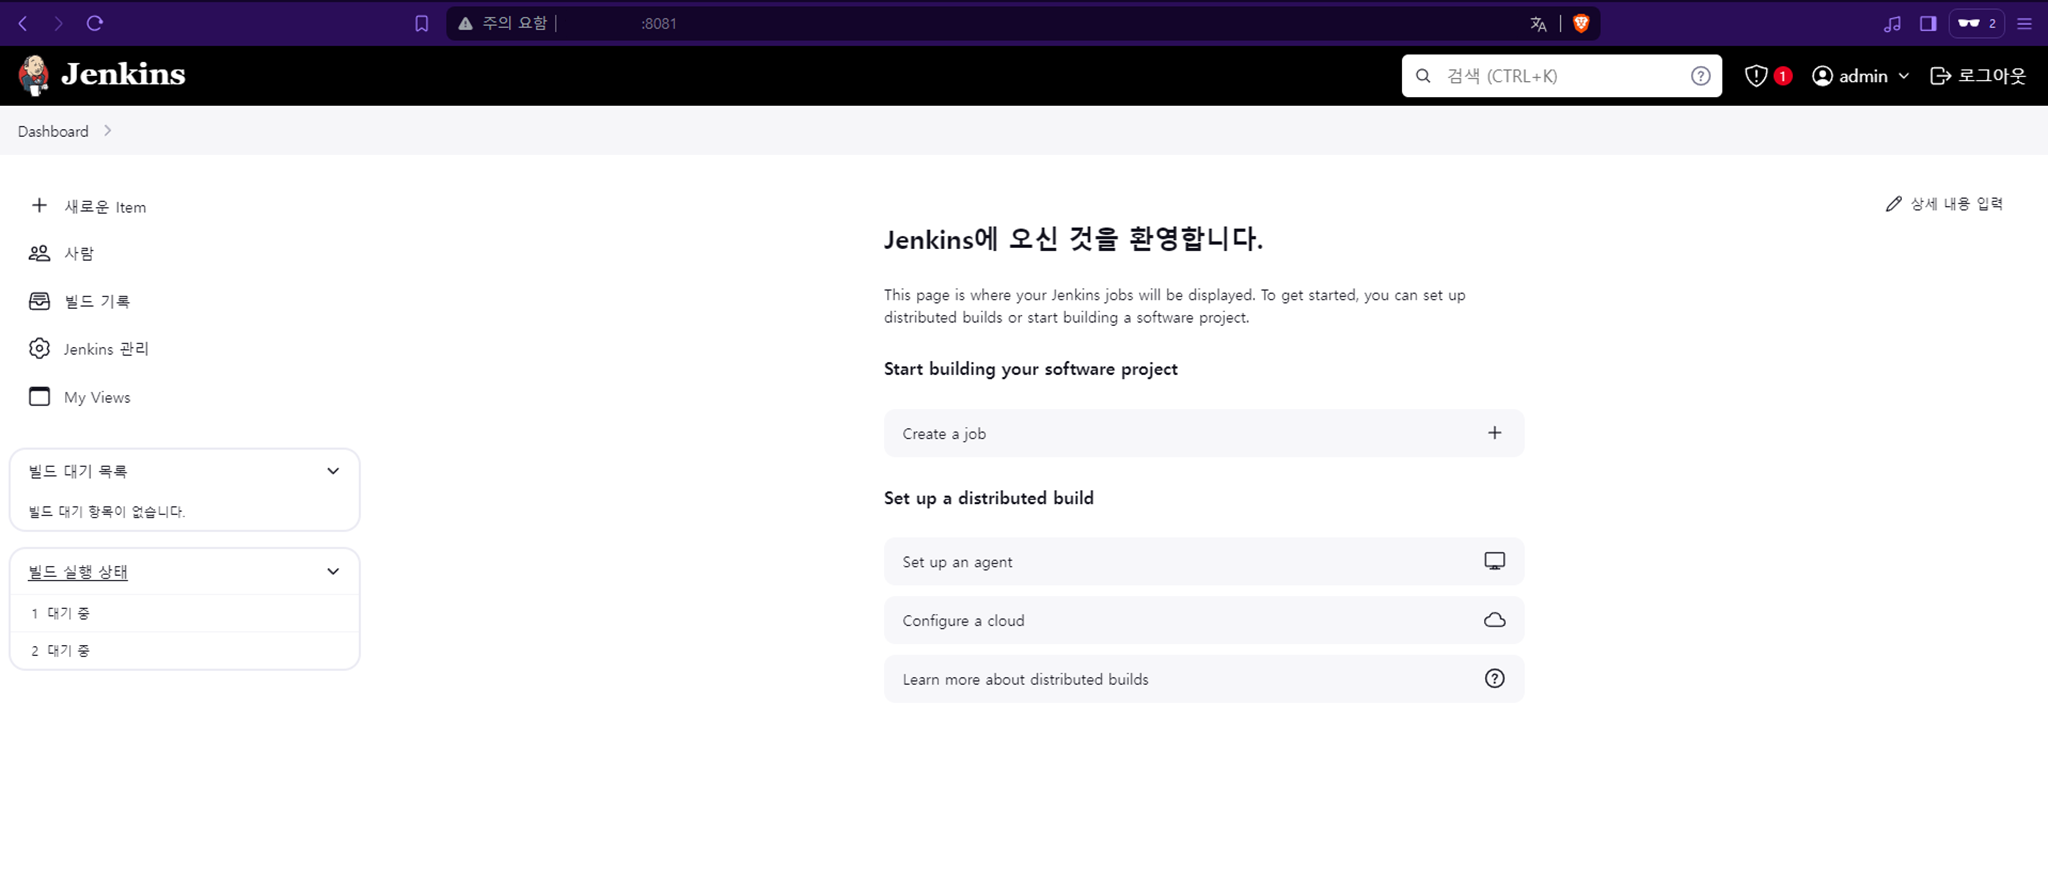The width and height of the screenshot is (2048, 893).
Task: Select executor row '1 대기 중'
Action: (x=185, y=613)
